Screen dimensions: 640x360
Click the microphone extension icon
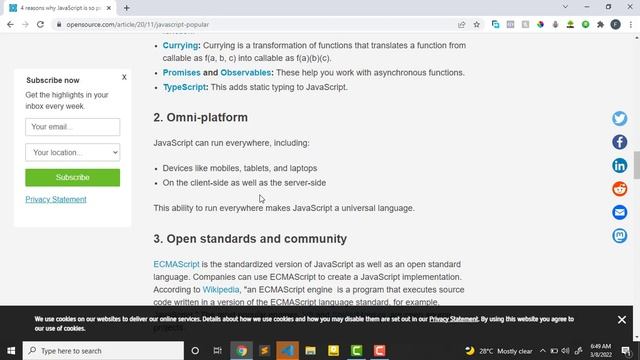pos(555,24)
